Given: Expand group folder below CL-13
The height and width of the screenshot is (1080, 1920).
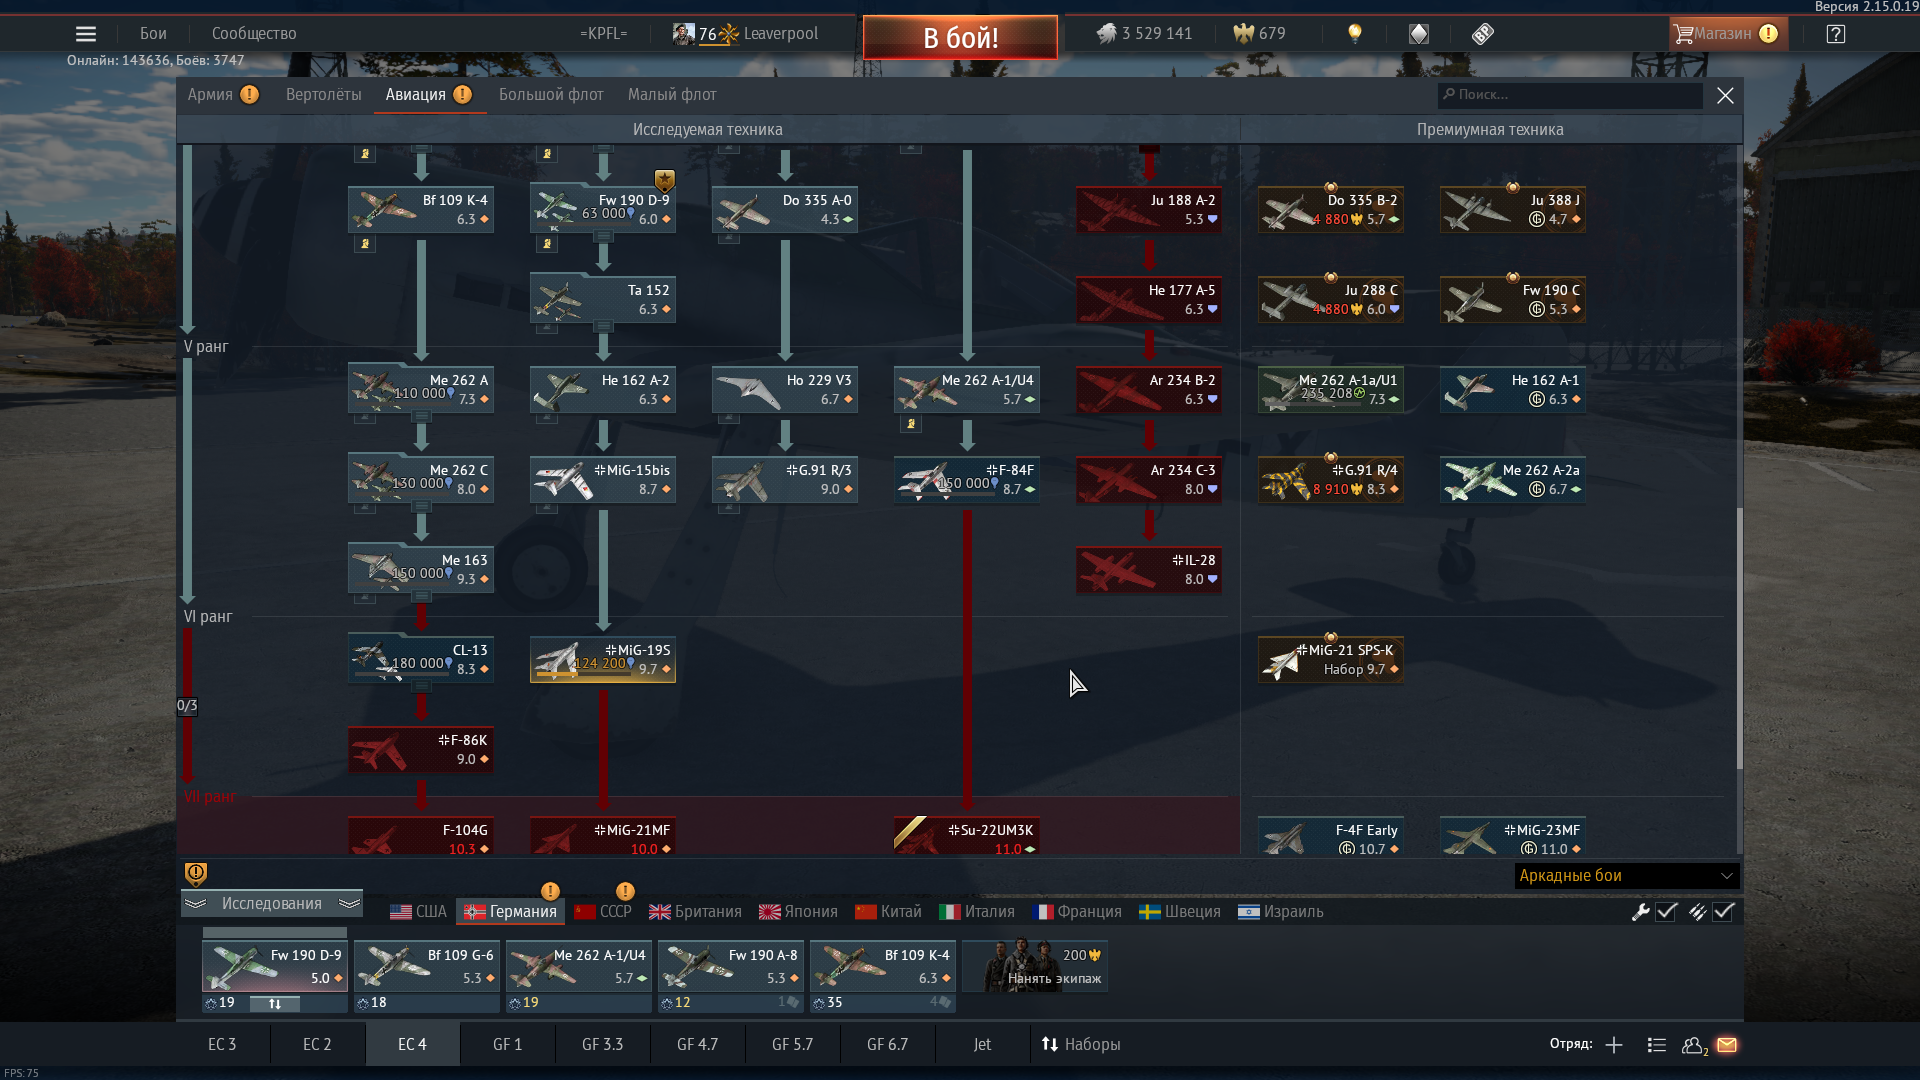Looking at the screenshot, I should (421, 686).
